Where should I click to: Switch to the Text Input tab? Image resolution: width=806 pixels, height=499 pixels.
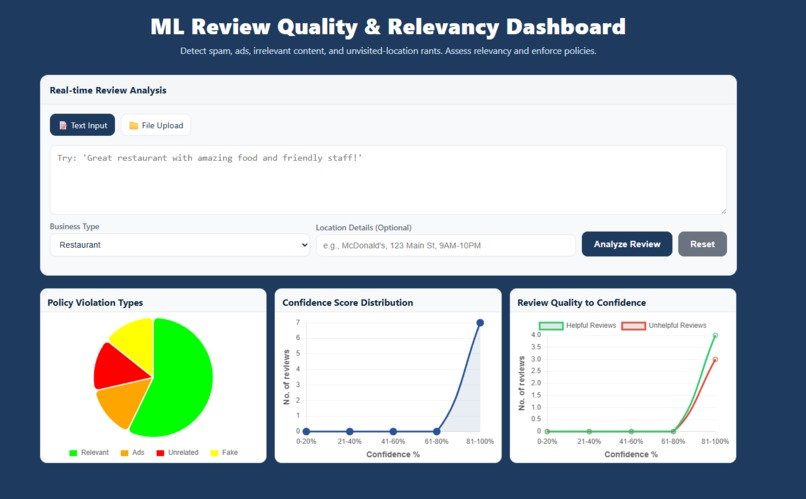point(83,126)
